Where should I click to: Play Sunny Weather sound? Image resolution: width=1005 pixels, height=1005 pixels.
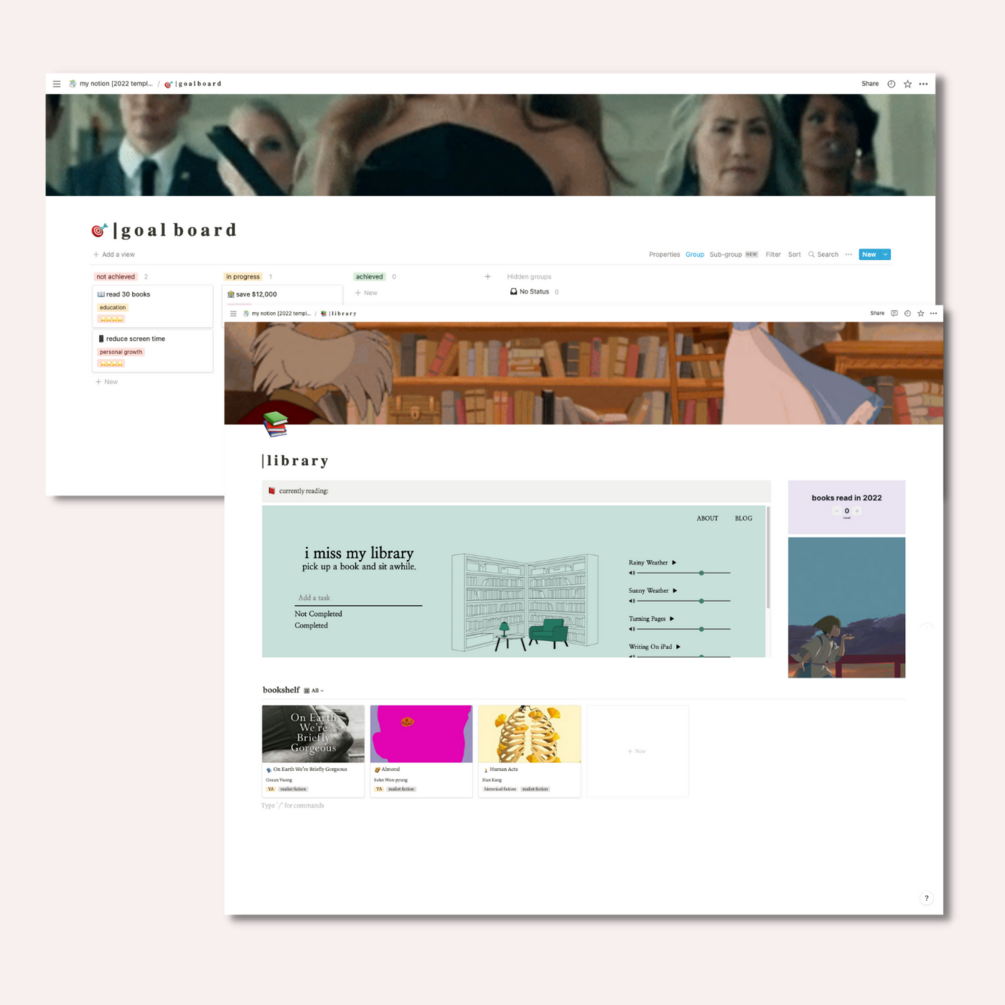pyautogui.click(x=674, y=590)
